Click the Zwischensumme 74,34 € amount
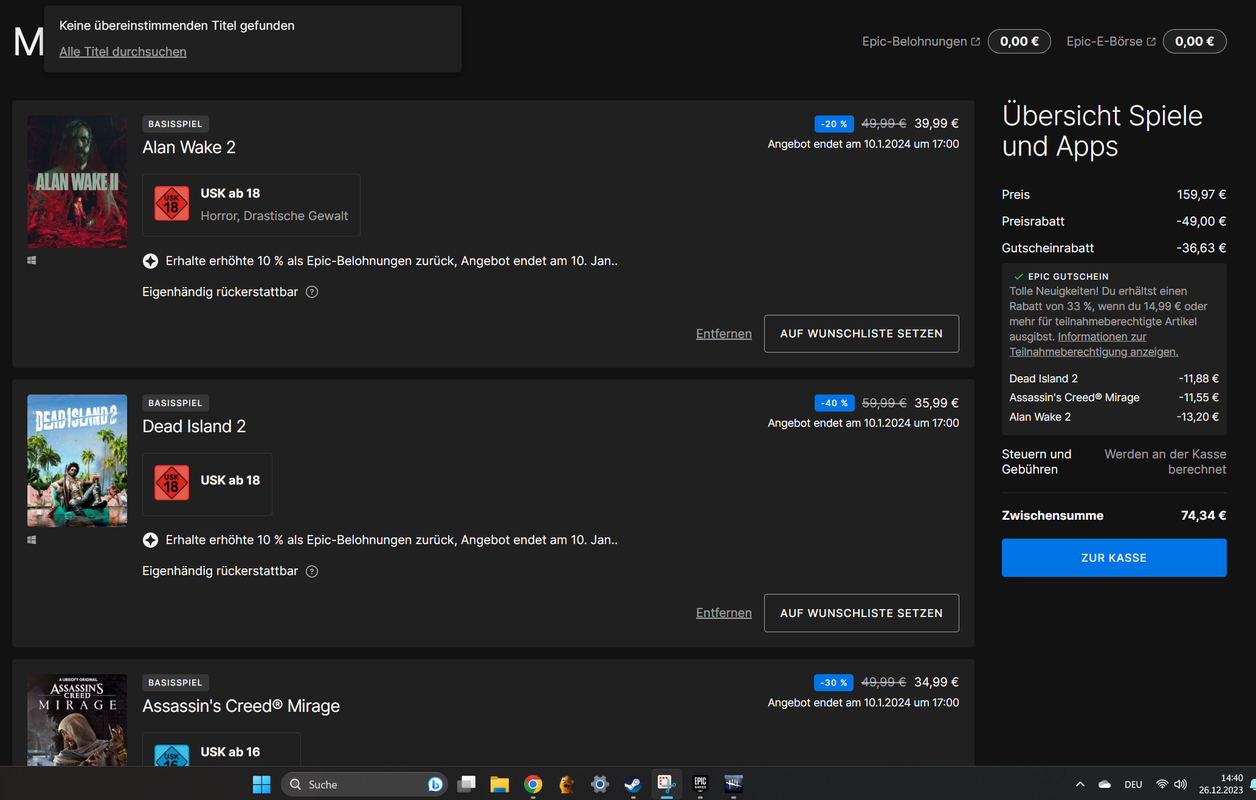This screenshot has height=800, width=1256. tap(1203, 516)
